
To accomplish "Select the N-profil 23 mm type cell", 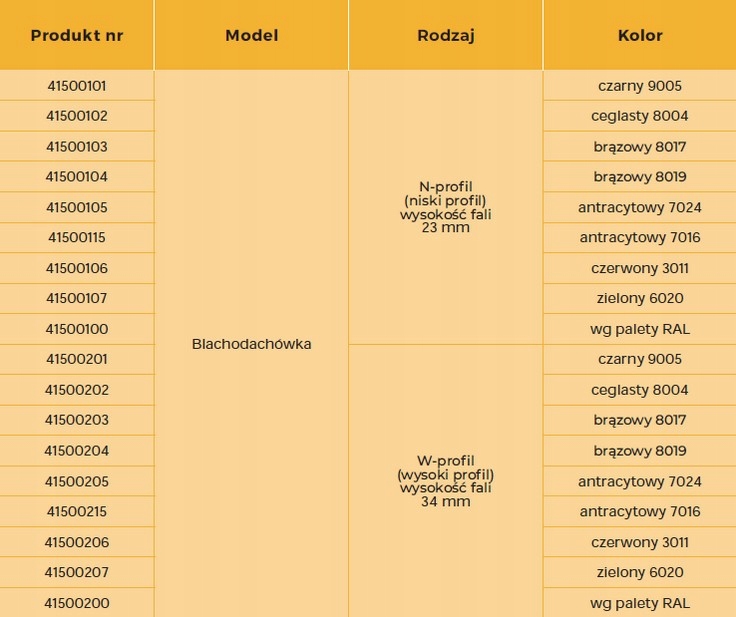I will pyautogui.click(x=445, y=207).
